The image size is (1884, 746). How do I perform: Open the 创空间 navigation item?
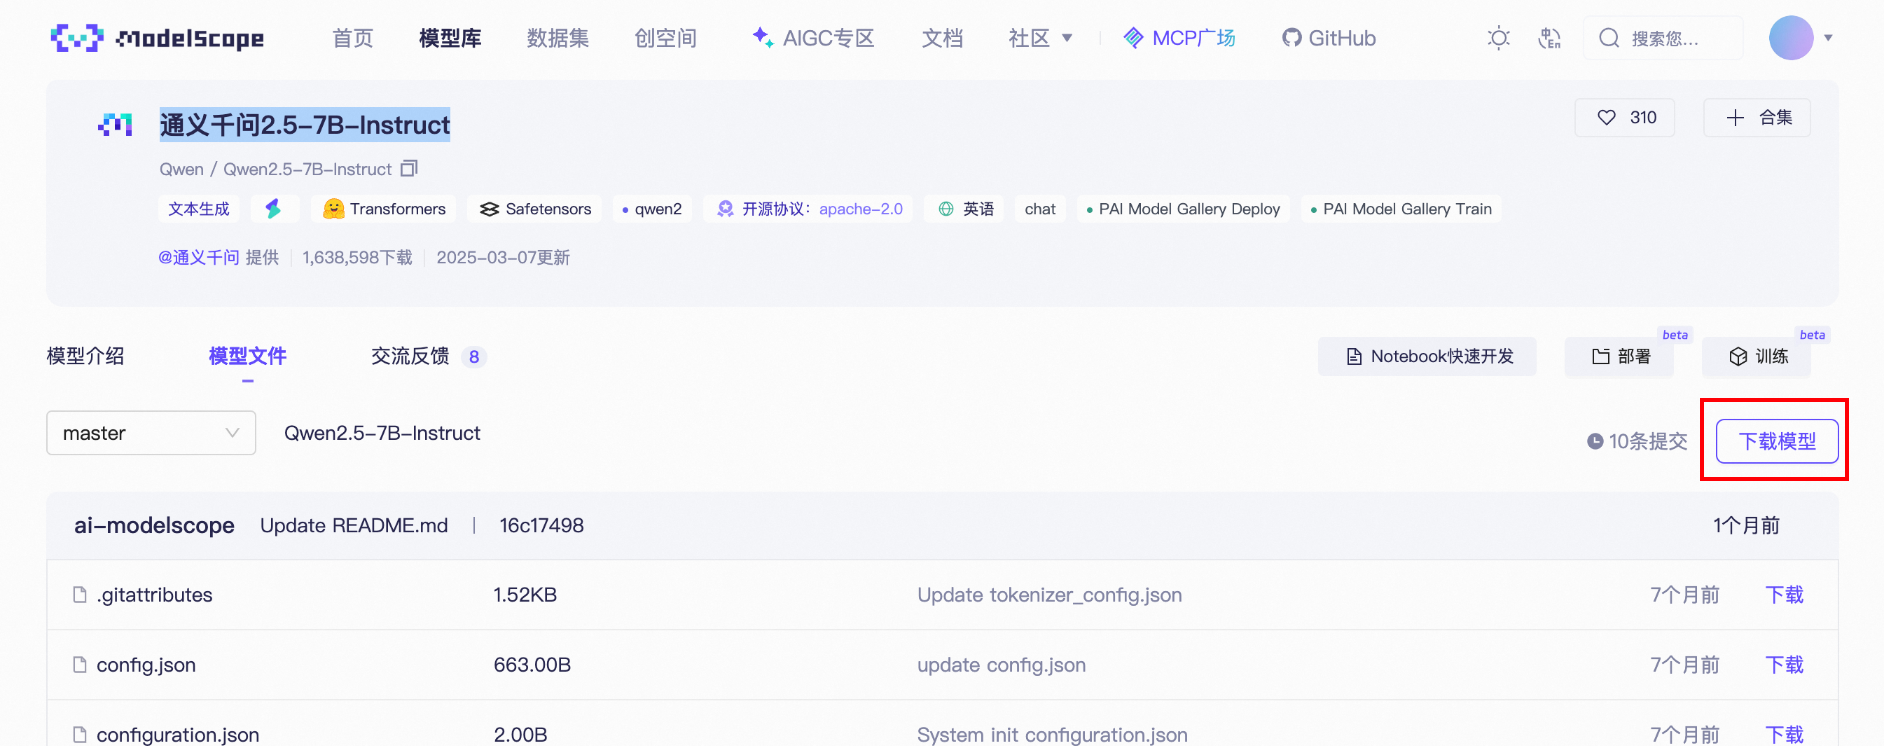[665, 38]
